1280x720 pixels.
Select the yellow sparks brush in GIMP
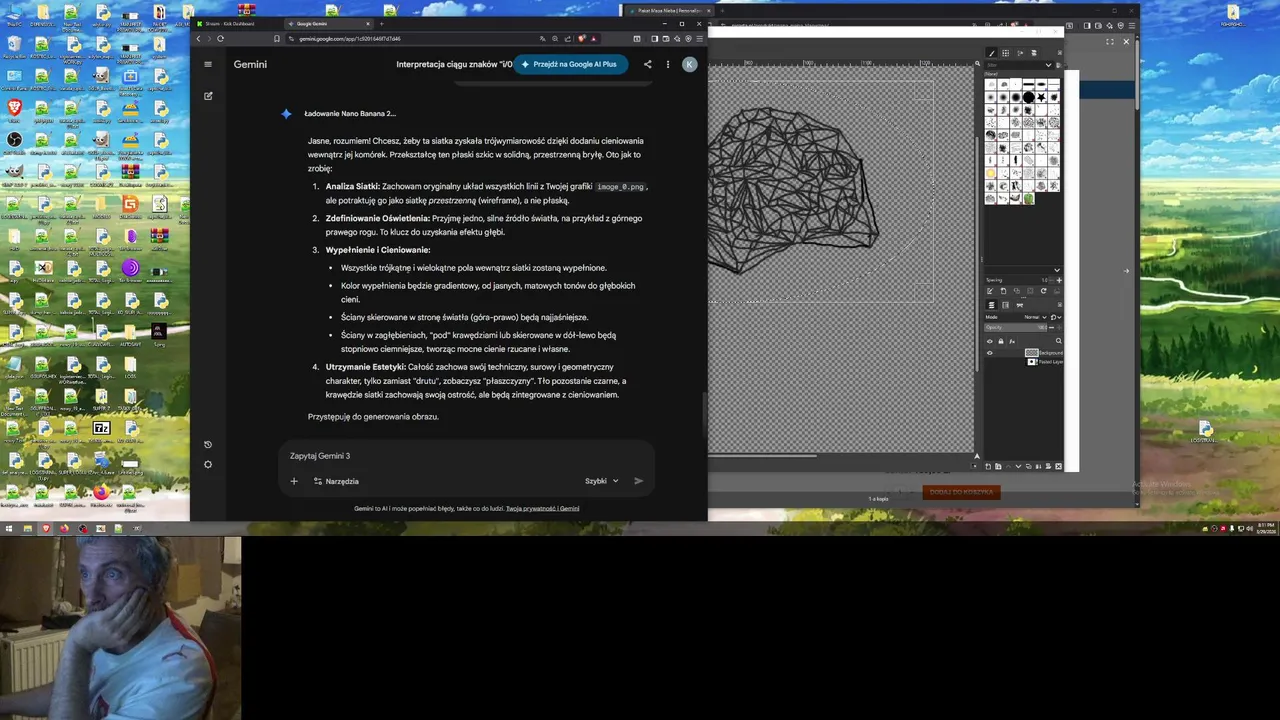point(991,173)
